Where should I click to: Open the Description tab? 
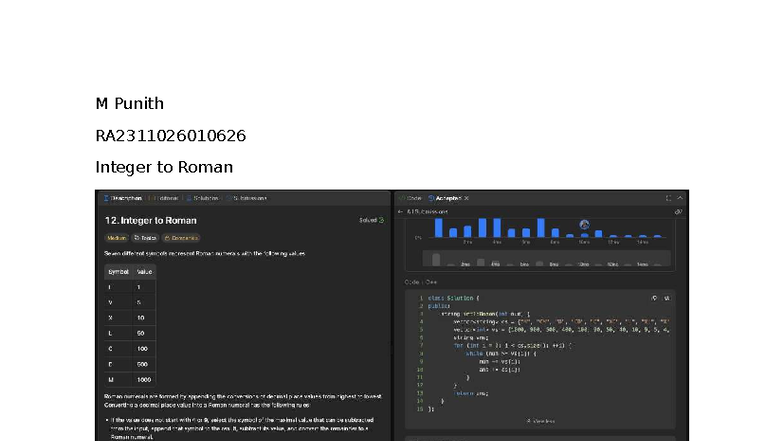coord(125,198)
